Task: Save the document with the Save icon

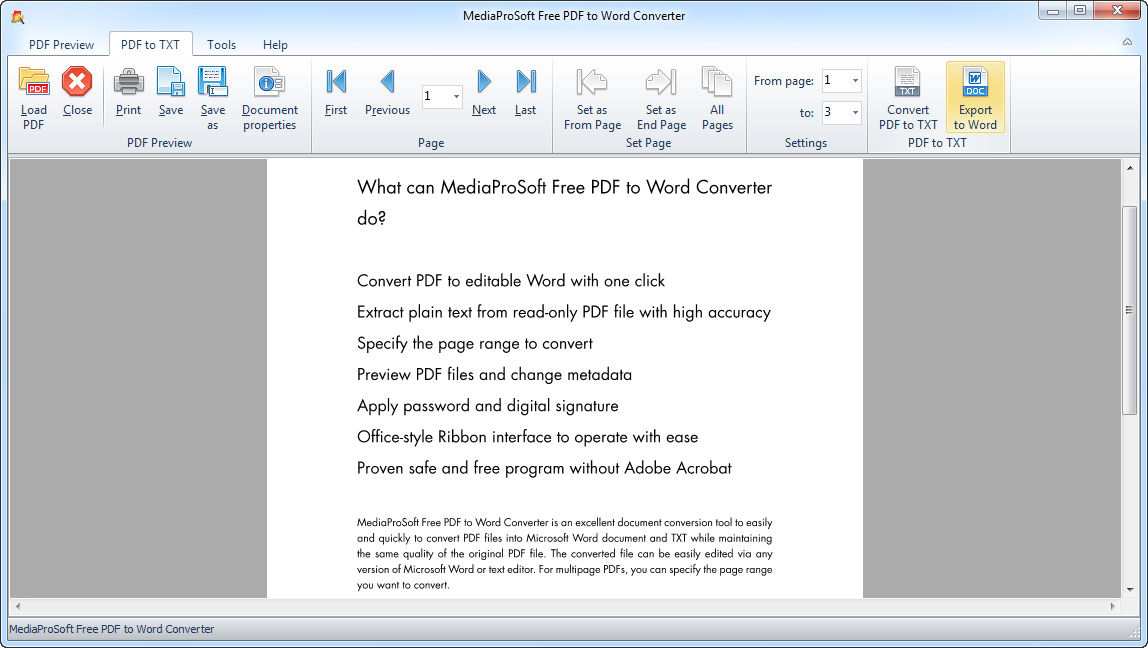Action: coord(171,92)
